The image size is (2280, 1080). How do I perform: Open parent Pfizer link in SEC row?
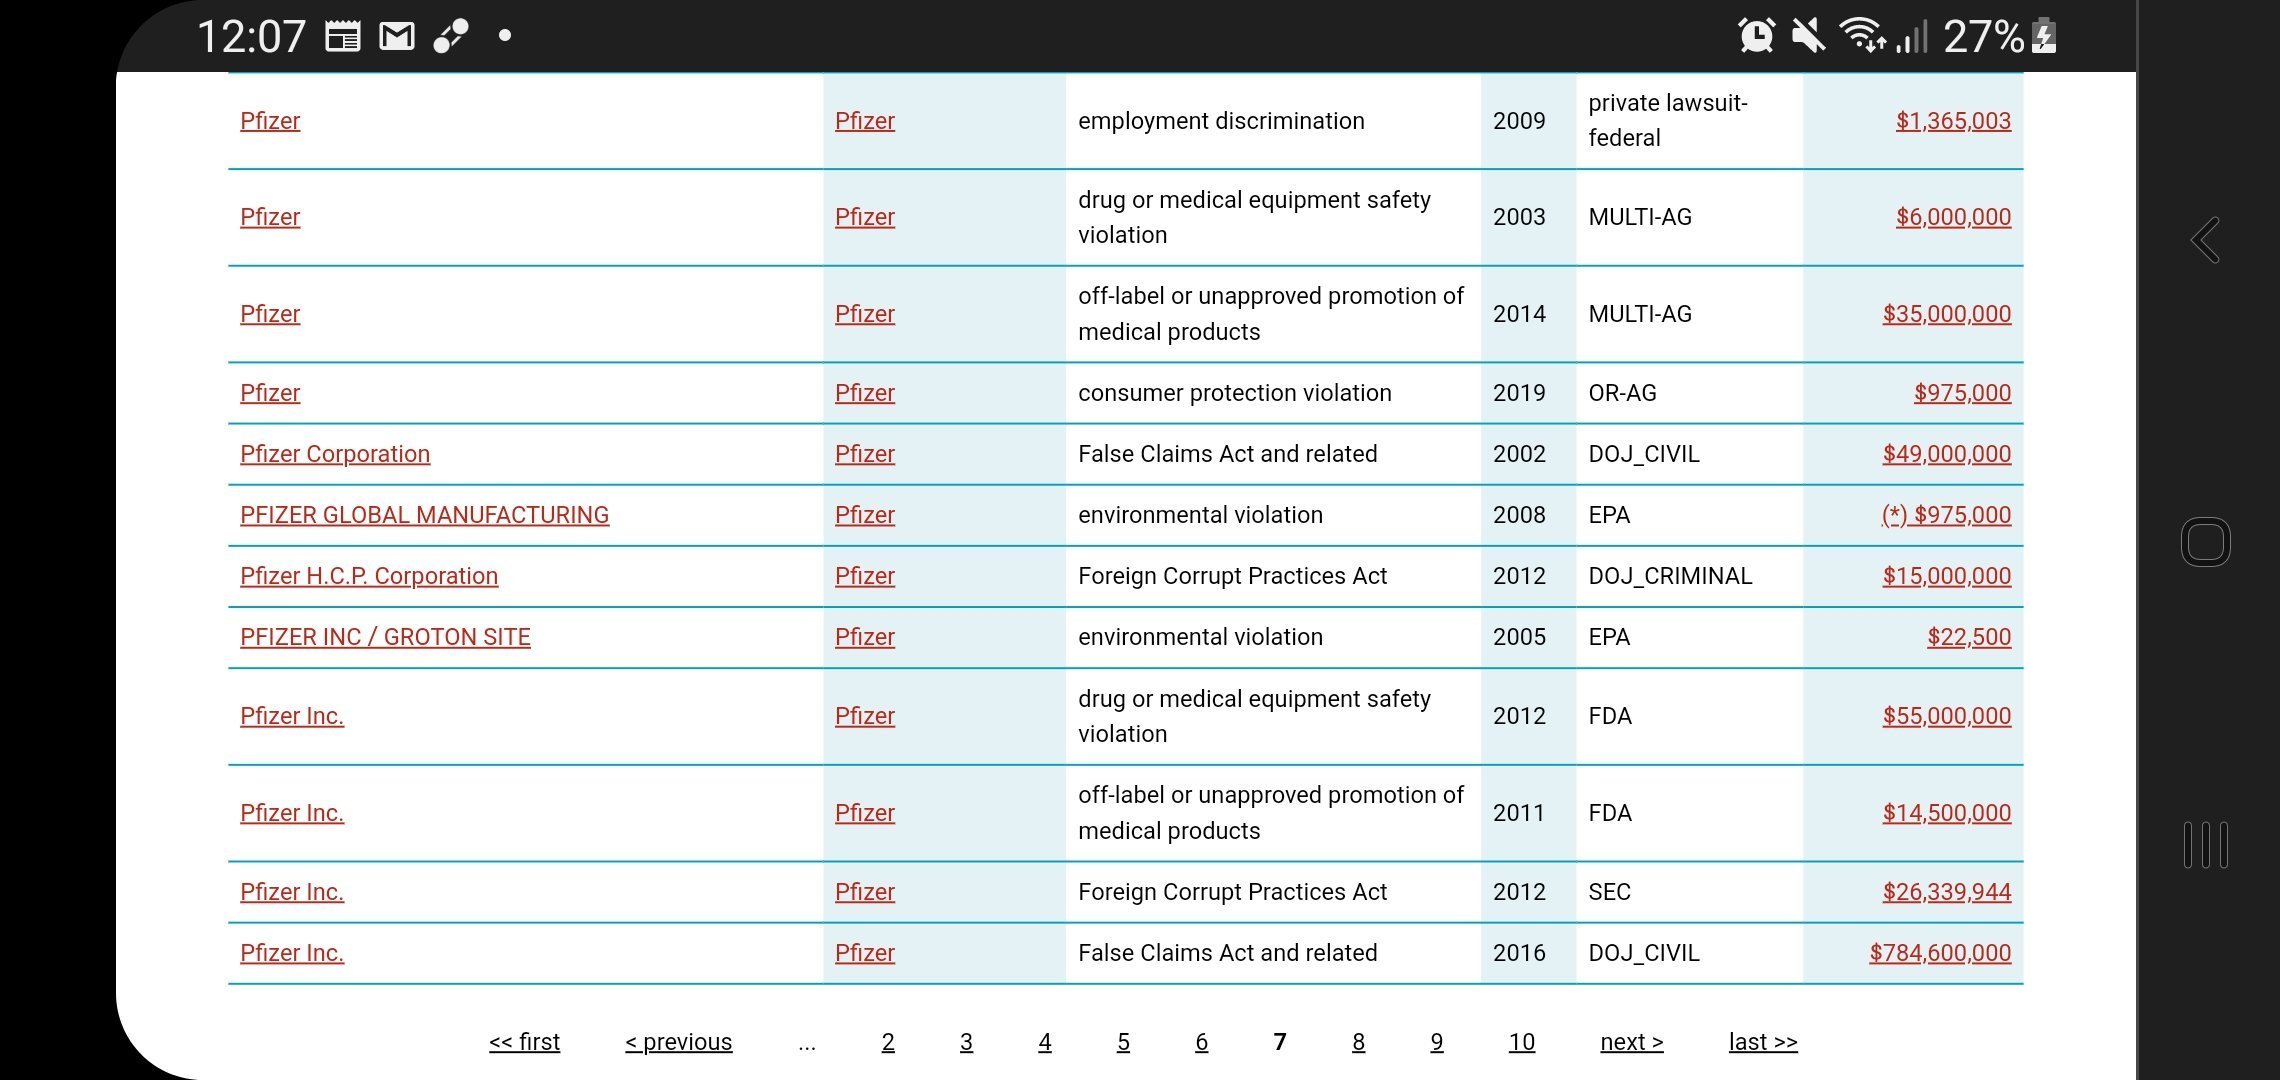865,892
